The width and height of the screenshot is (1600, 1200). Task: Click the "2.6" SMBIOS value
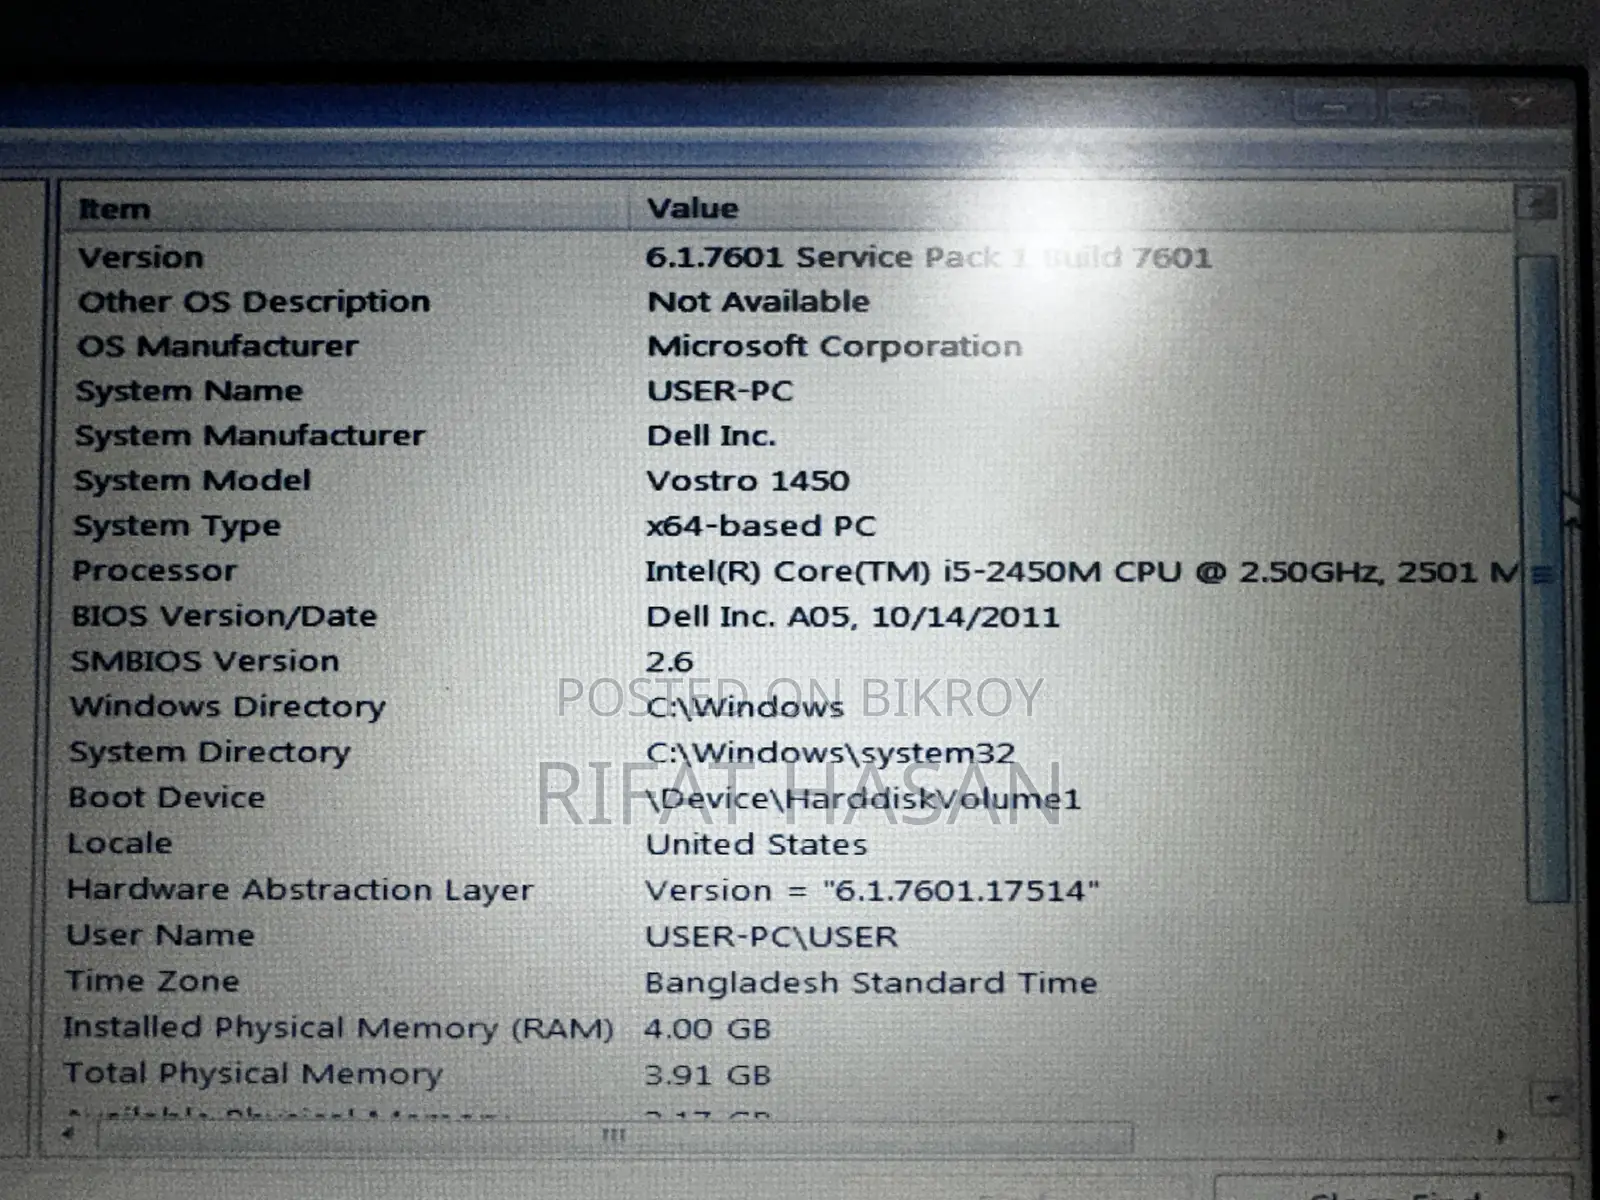tap(669, 662)
